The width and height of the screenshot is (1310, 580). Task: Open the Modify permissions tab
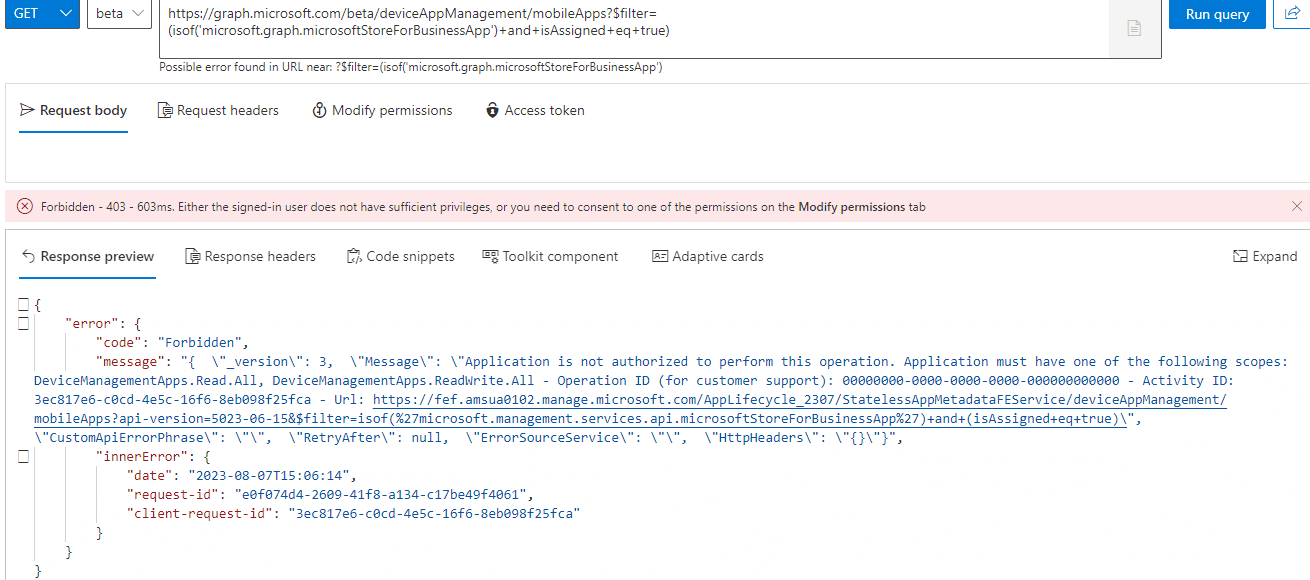(x=382, y=111)
